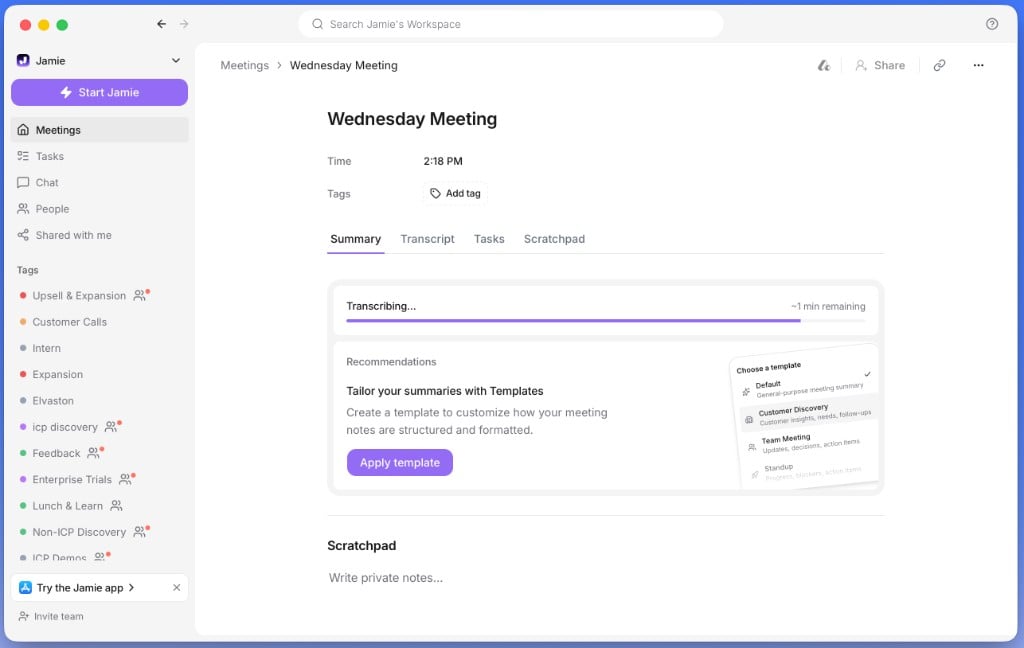Select the Intern tag
This screenshot has height=648, width=1024.
pos(46,348)
